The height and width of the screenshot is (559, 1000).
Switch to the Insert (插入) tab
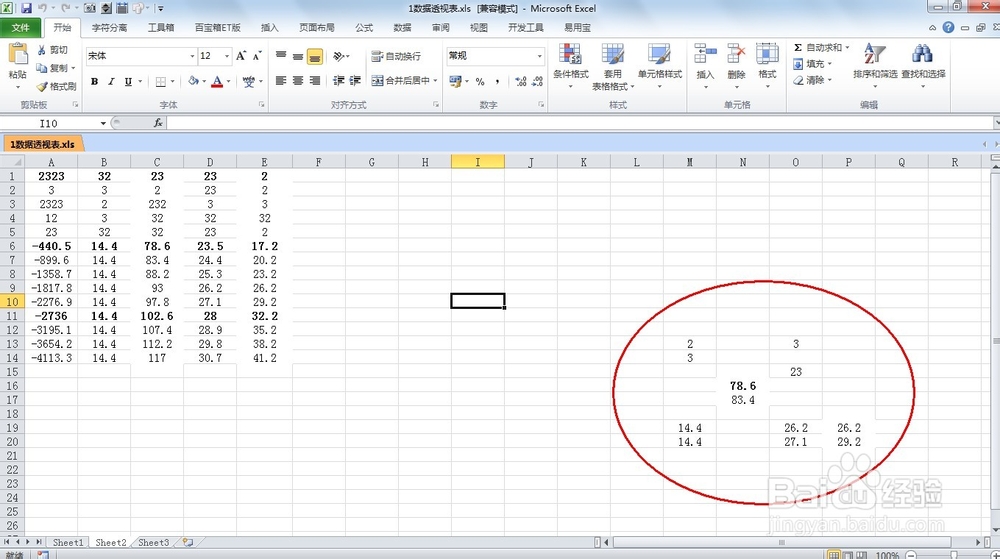tap(270, 27)
